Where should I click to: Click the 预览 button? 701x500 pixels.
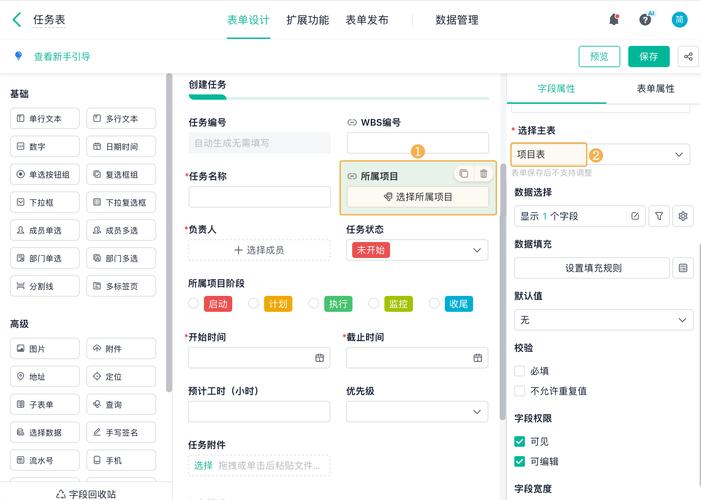tap(599, 56)
